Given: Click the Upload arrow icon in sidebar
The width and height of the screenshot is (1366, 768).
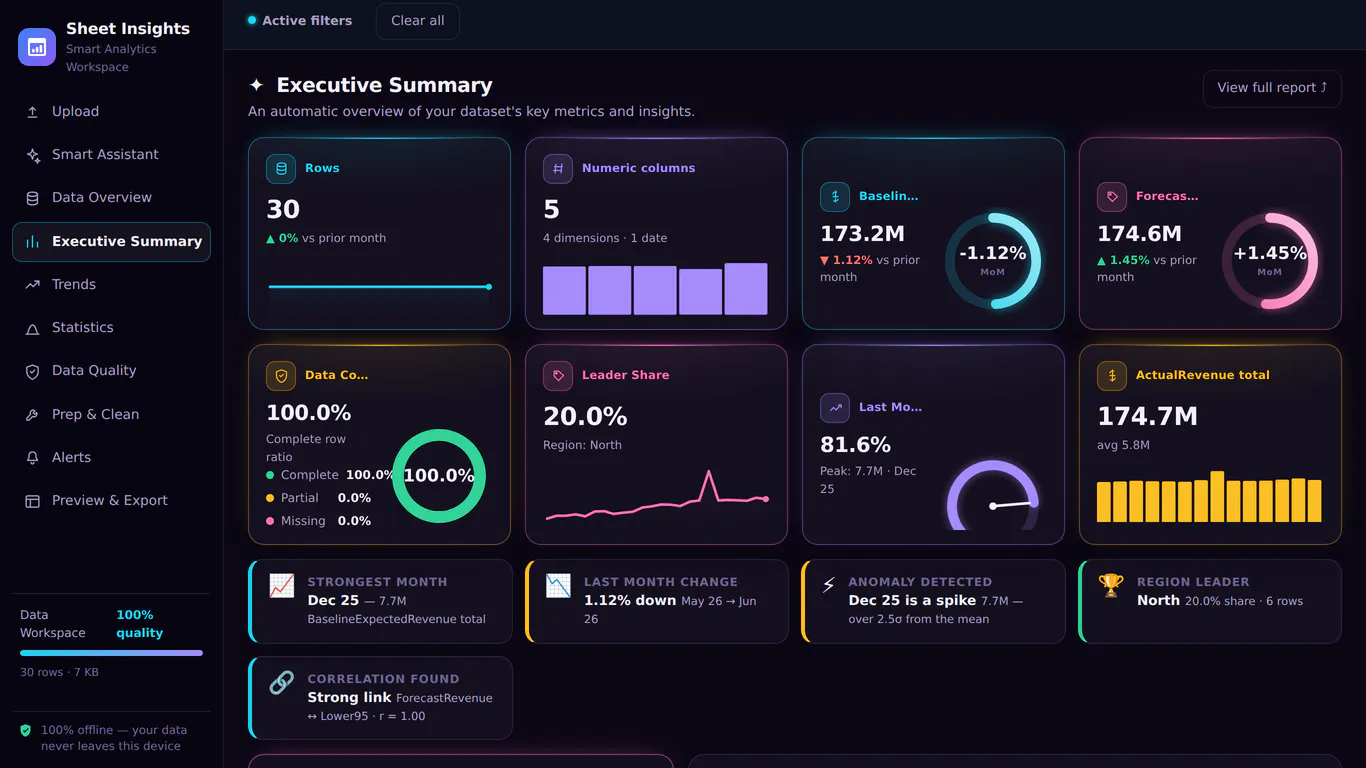Looking at the screenshot, I should 33,112.
